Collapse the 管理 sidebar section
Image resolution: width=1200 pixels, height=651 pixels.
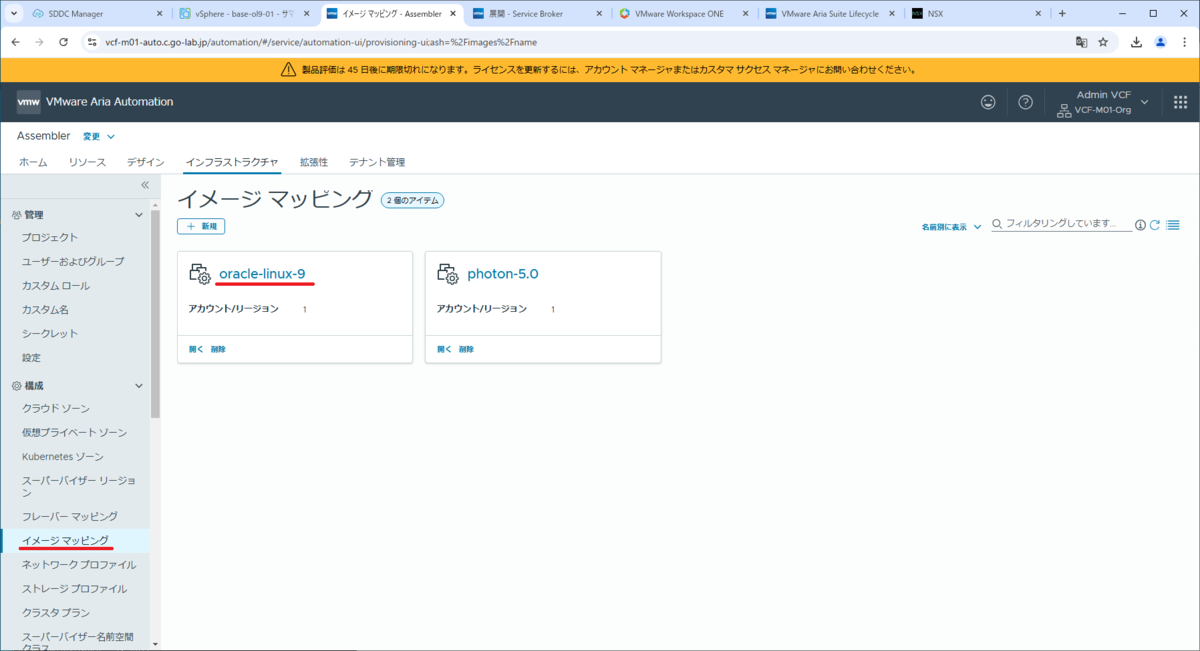[x=139, y=215]
